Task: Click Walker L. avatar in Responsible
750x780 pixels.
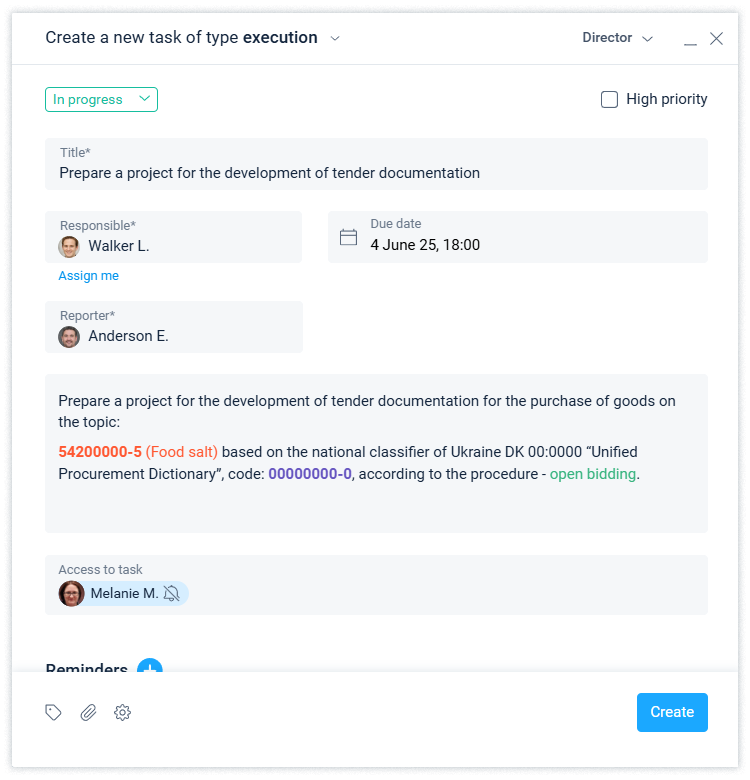Action: [69, 246]
